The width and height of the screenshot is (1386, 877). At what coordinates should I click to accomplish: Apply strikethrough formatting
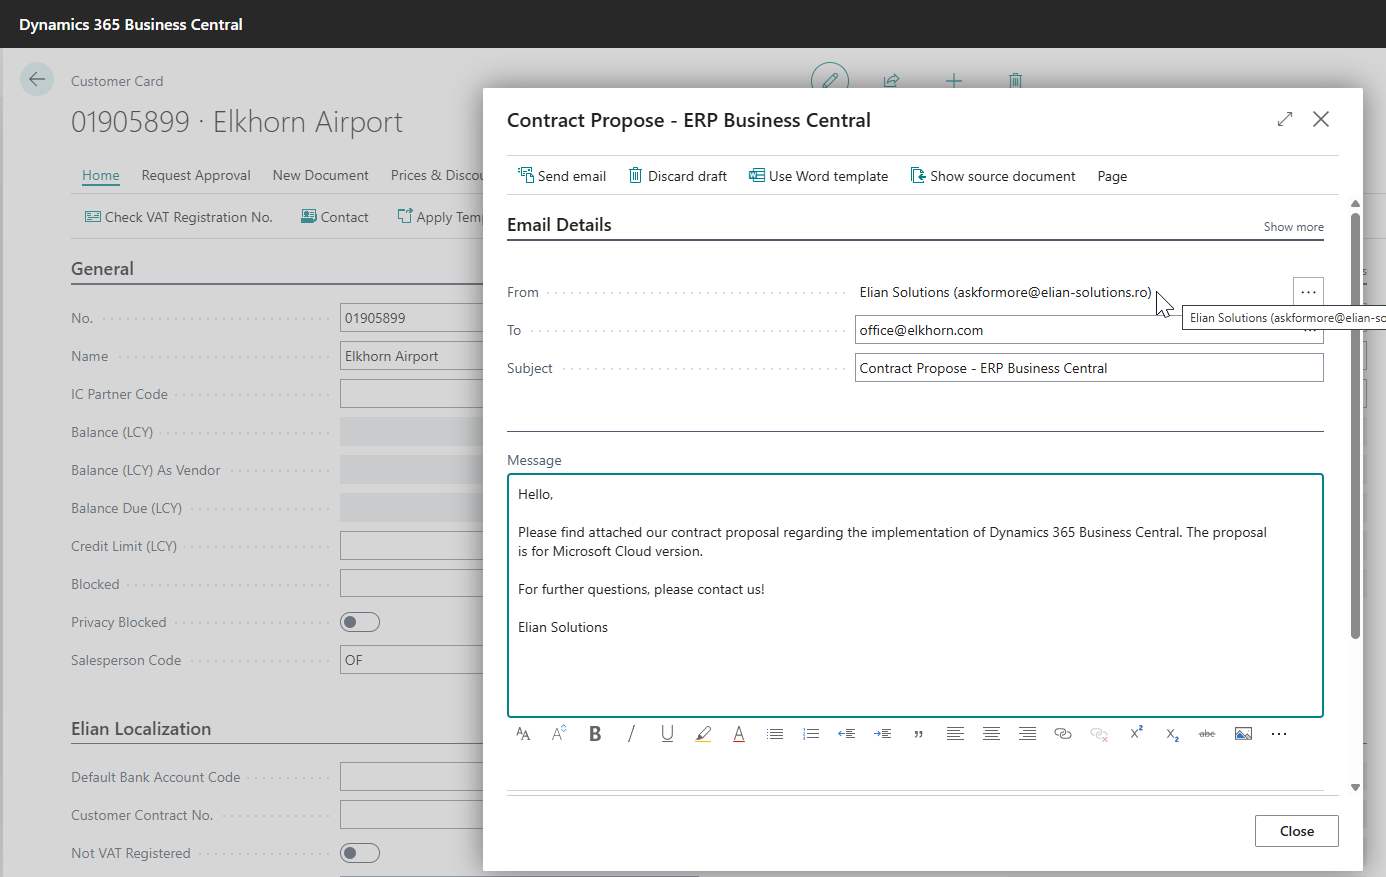coord(1207,734)
